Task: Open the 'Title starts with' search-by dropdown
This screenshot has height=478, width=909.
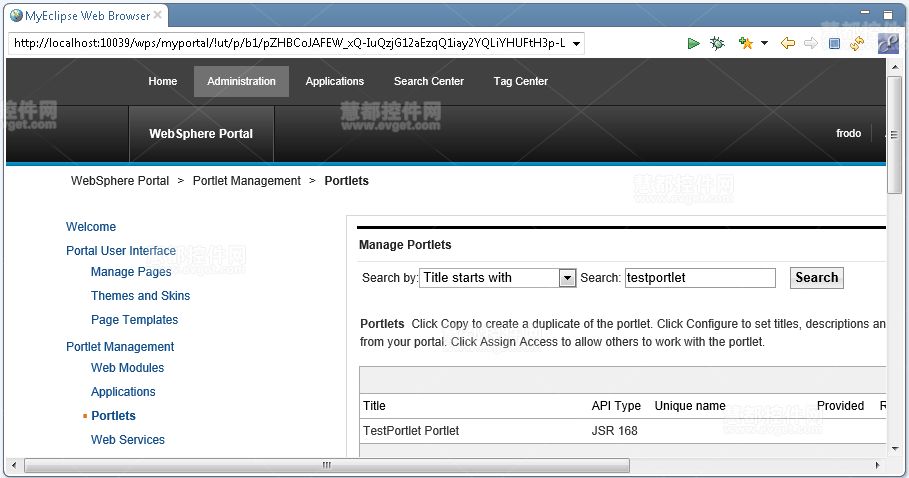Action: tap(497, 278)
